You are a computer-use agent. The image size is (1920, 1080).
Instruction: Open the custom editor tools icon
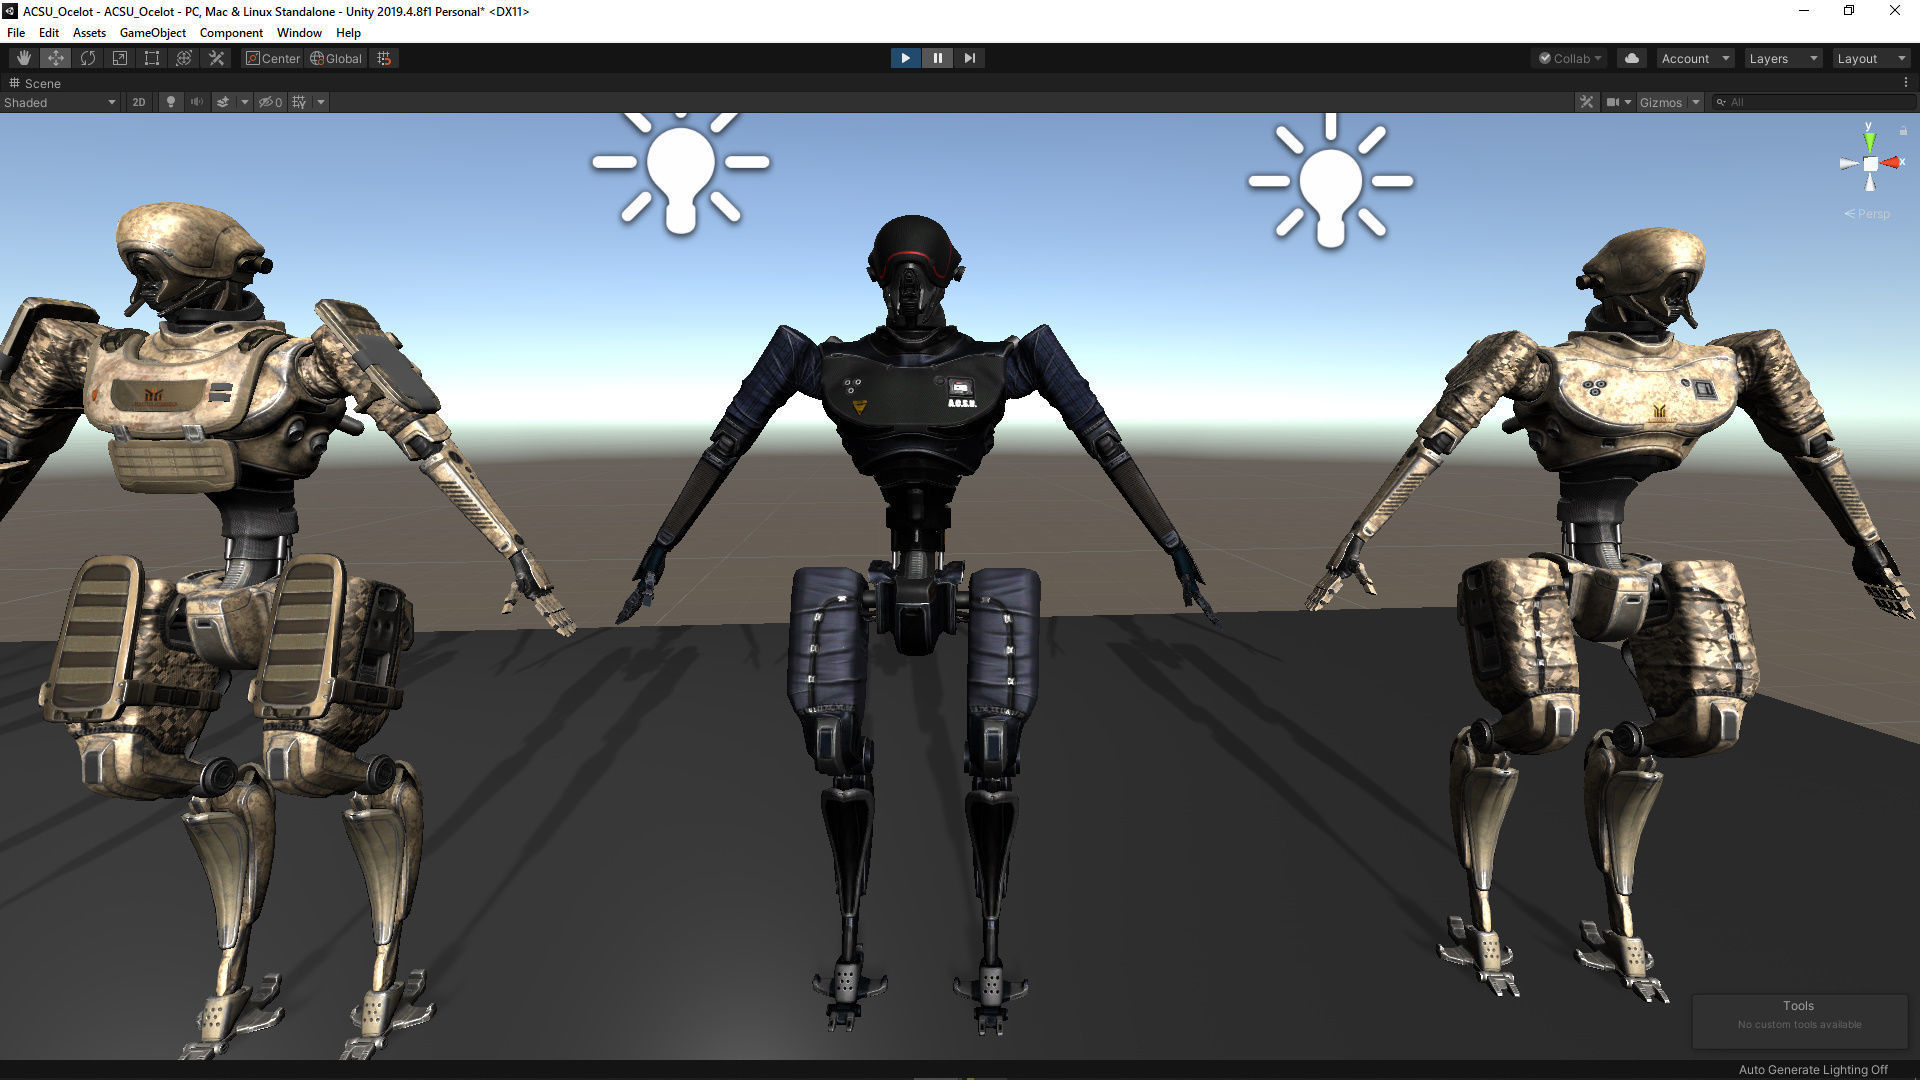tap(216, 58)
